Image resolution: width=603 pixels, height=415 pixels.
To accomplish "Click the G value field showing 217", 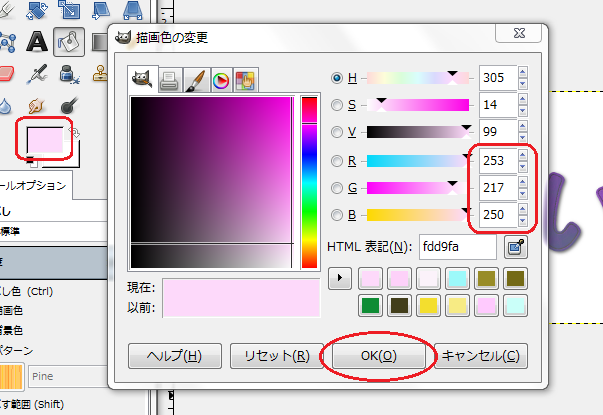I will [498, 188].
